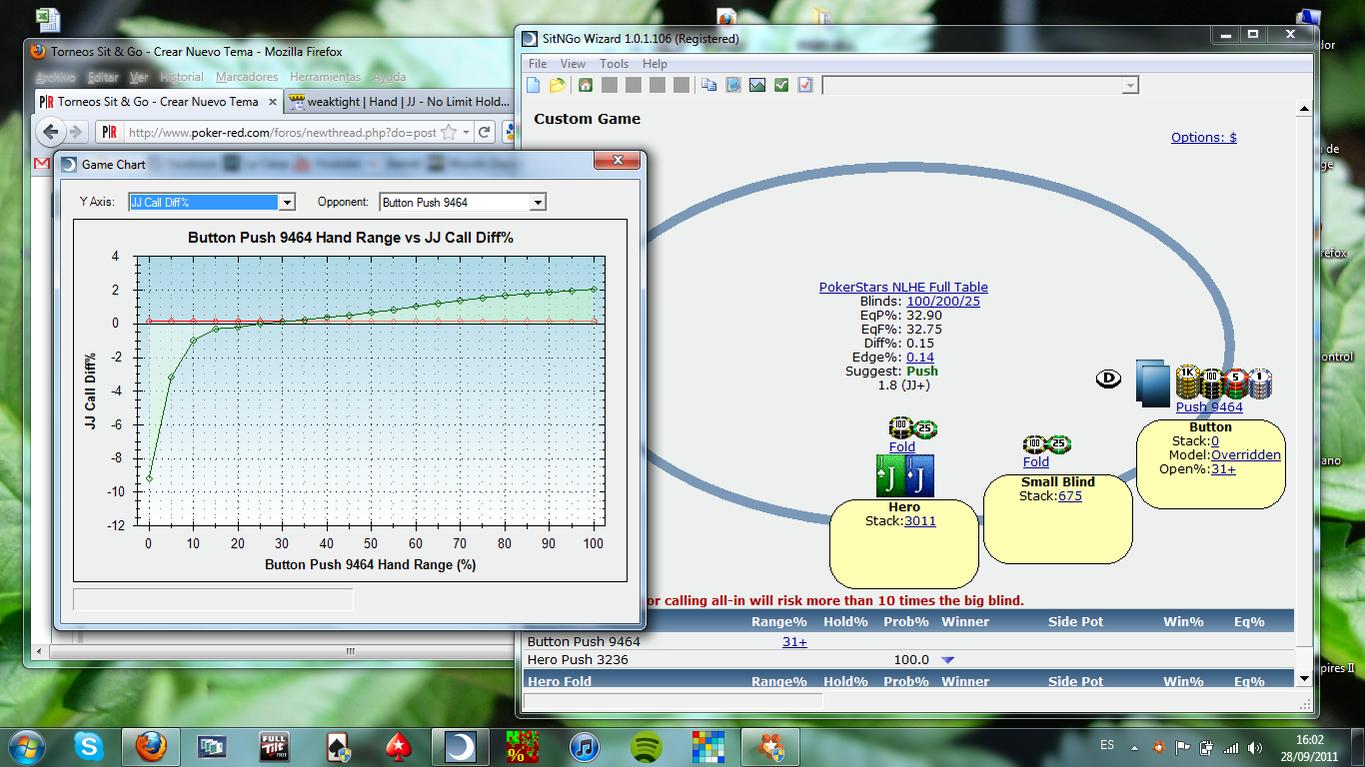Image resolution: width=1365 pixels, height=767 pixels.
Task: Click the green checkmark icon in SitNGo toolbar
Action: [781, 86]
